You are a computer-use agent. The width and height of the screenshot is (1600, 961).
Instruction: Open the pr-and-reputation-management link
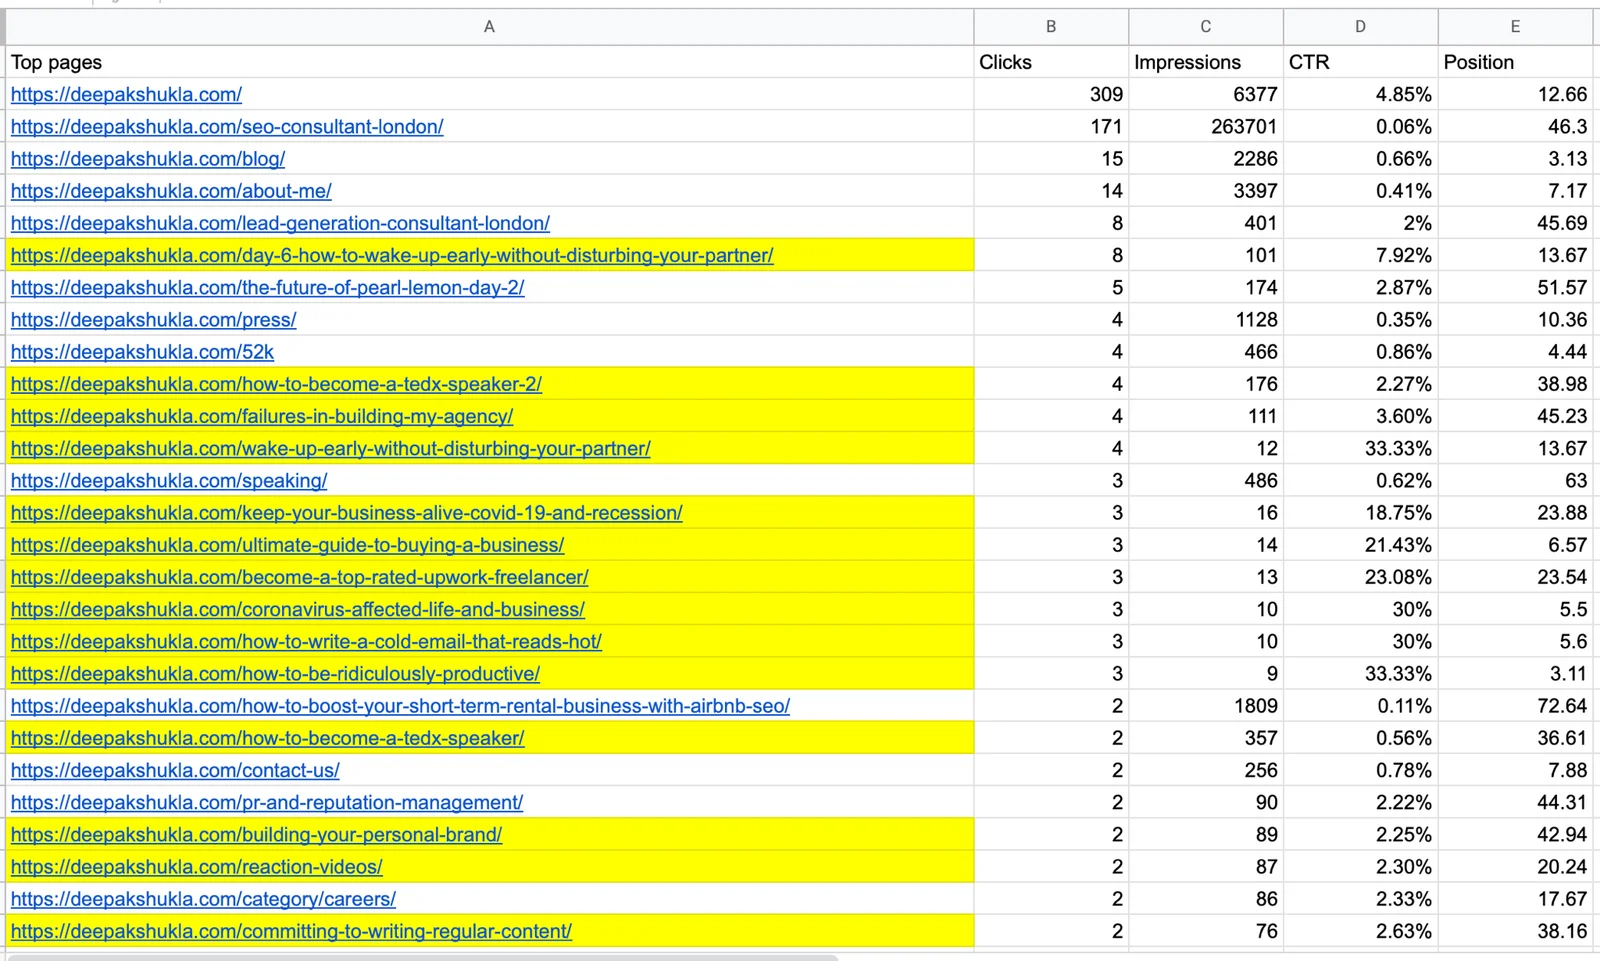tap(267, 802)
